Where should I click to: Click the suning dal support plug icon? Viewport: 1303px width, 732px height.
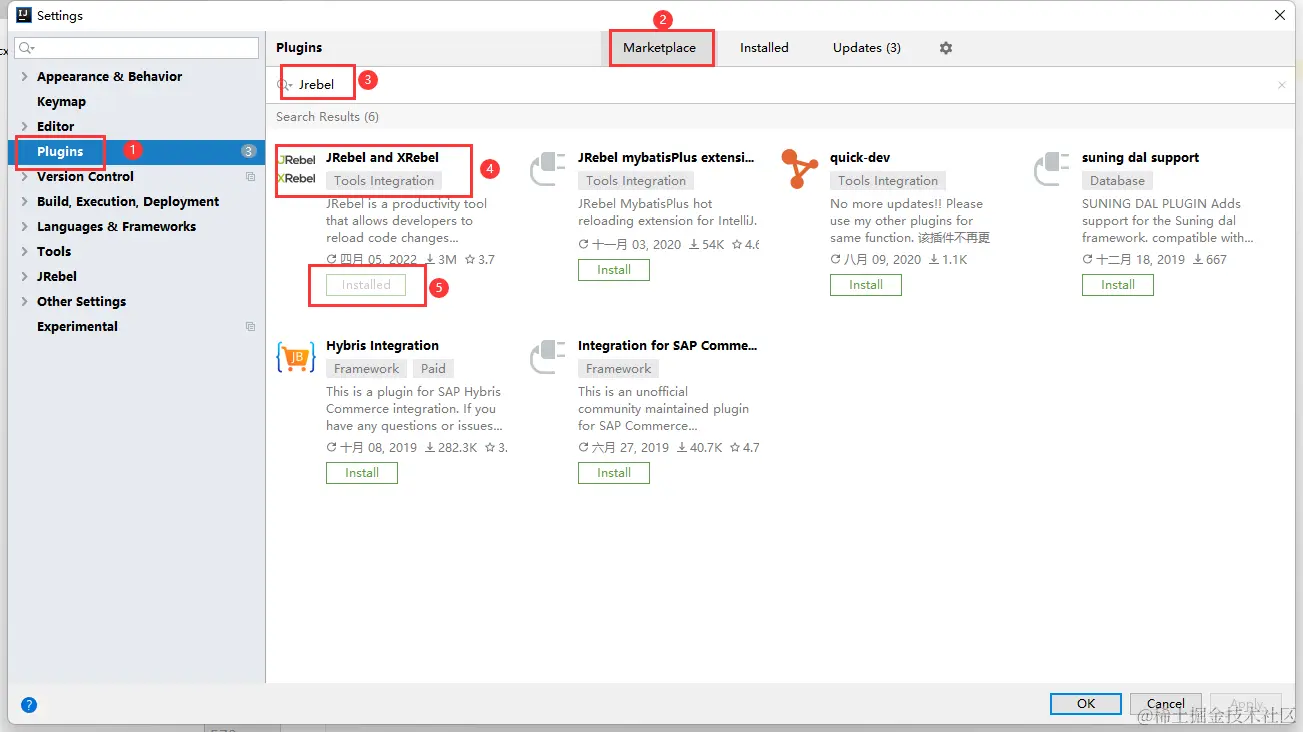pyautogui.click(x=1052, y=169)
